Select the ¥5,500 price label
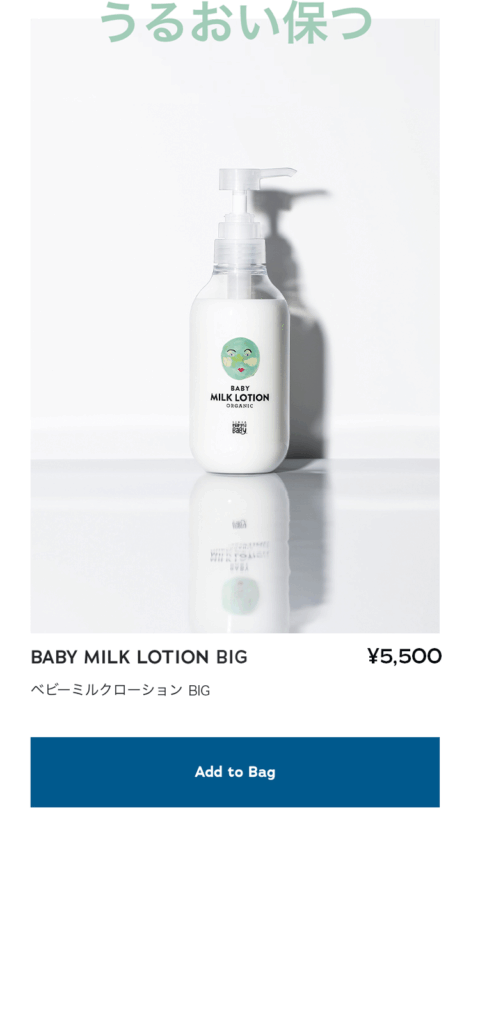480x1024 pixels. [404, 656]
